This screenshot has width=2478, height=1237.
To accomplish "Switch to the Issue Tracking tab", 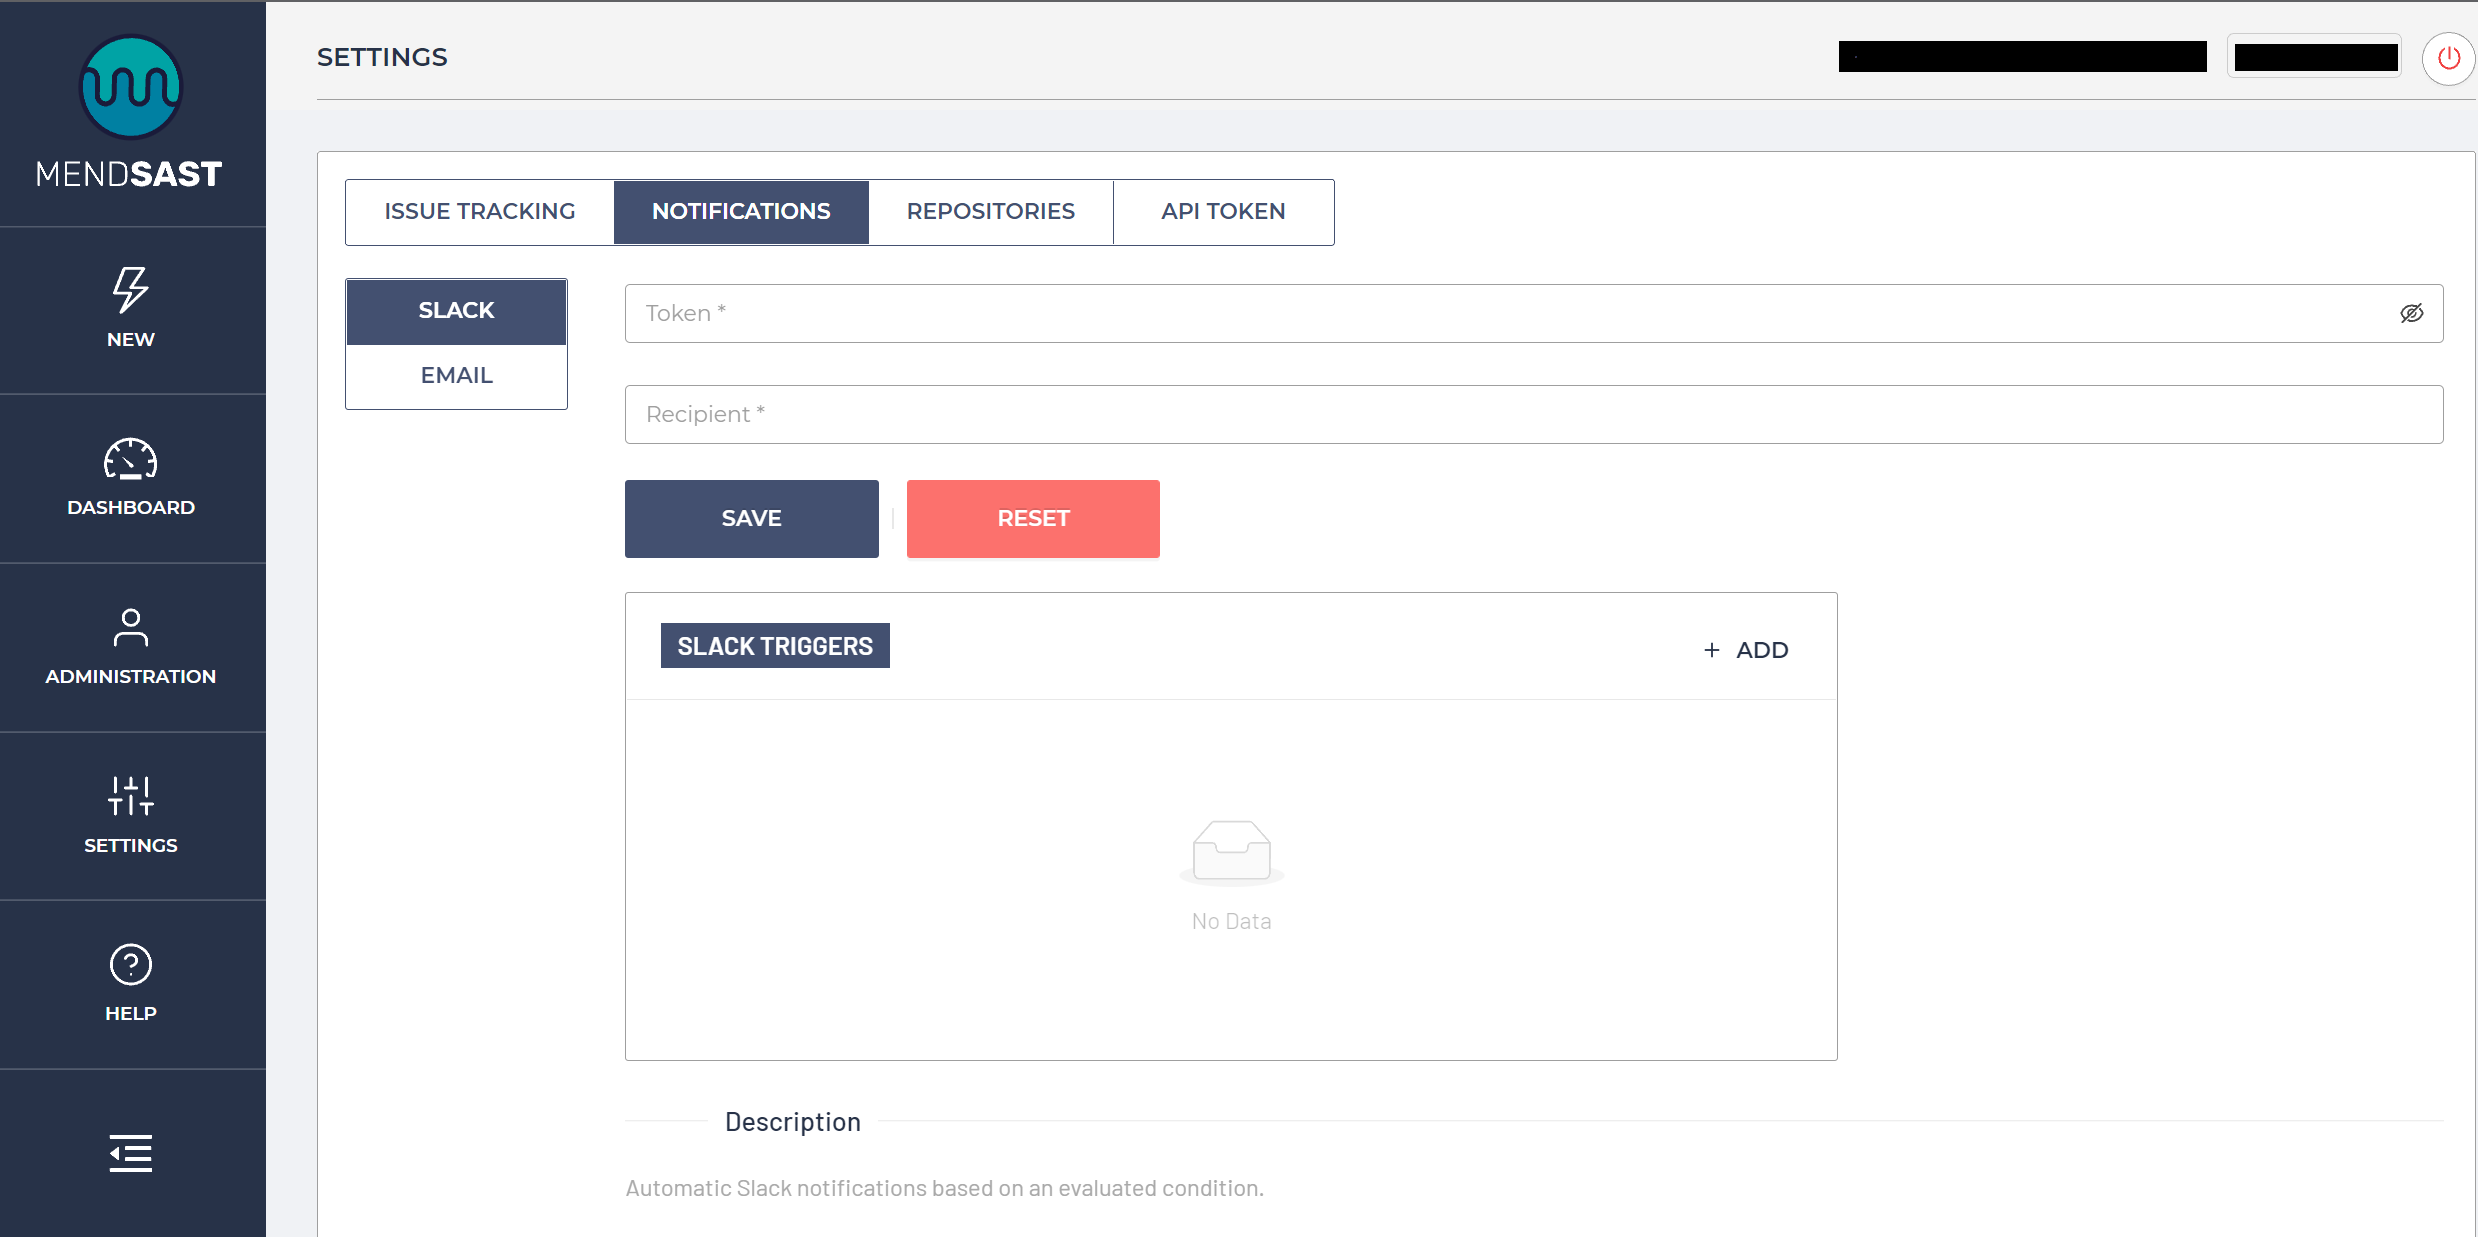I will click(479, 212).
